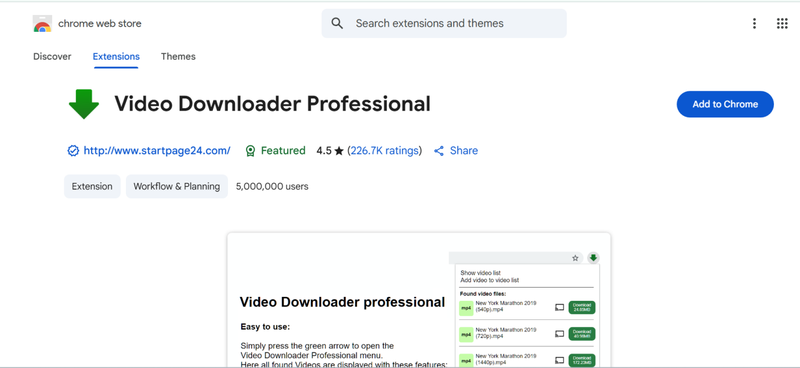Click the Chrome Web Store rainbow logo

42,24
